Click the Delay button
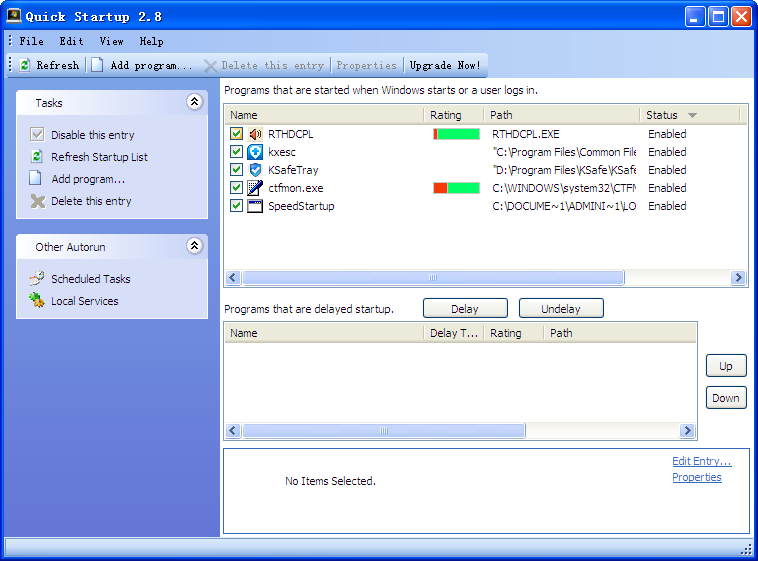 point(465,309)
